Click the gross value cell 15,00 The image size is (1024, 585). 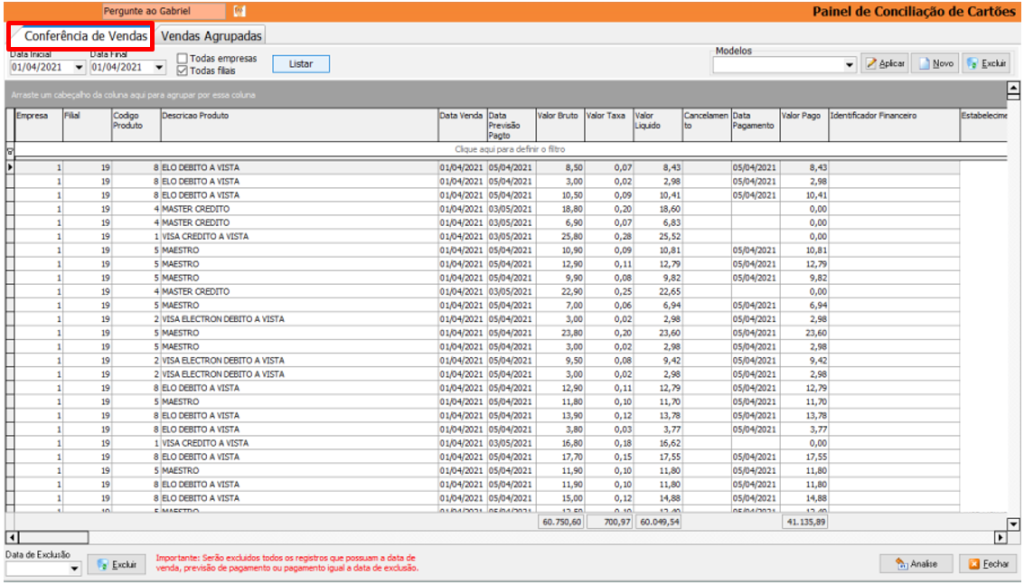(x=560, y=498)
